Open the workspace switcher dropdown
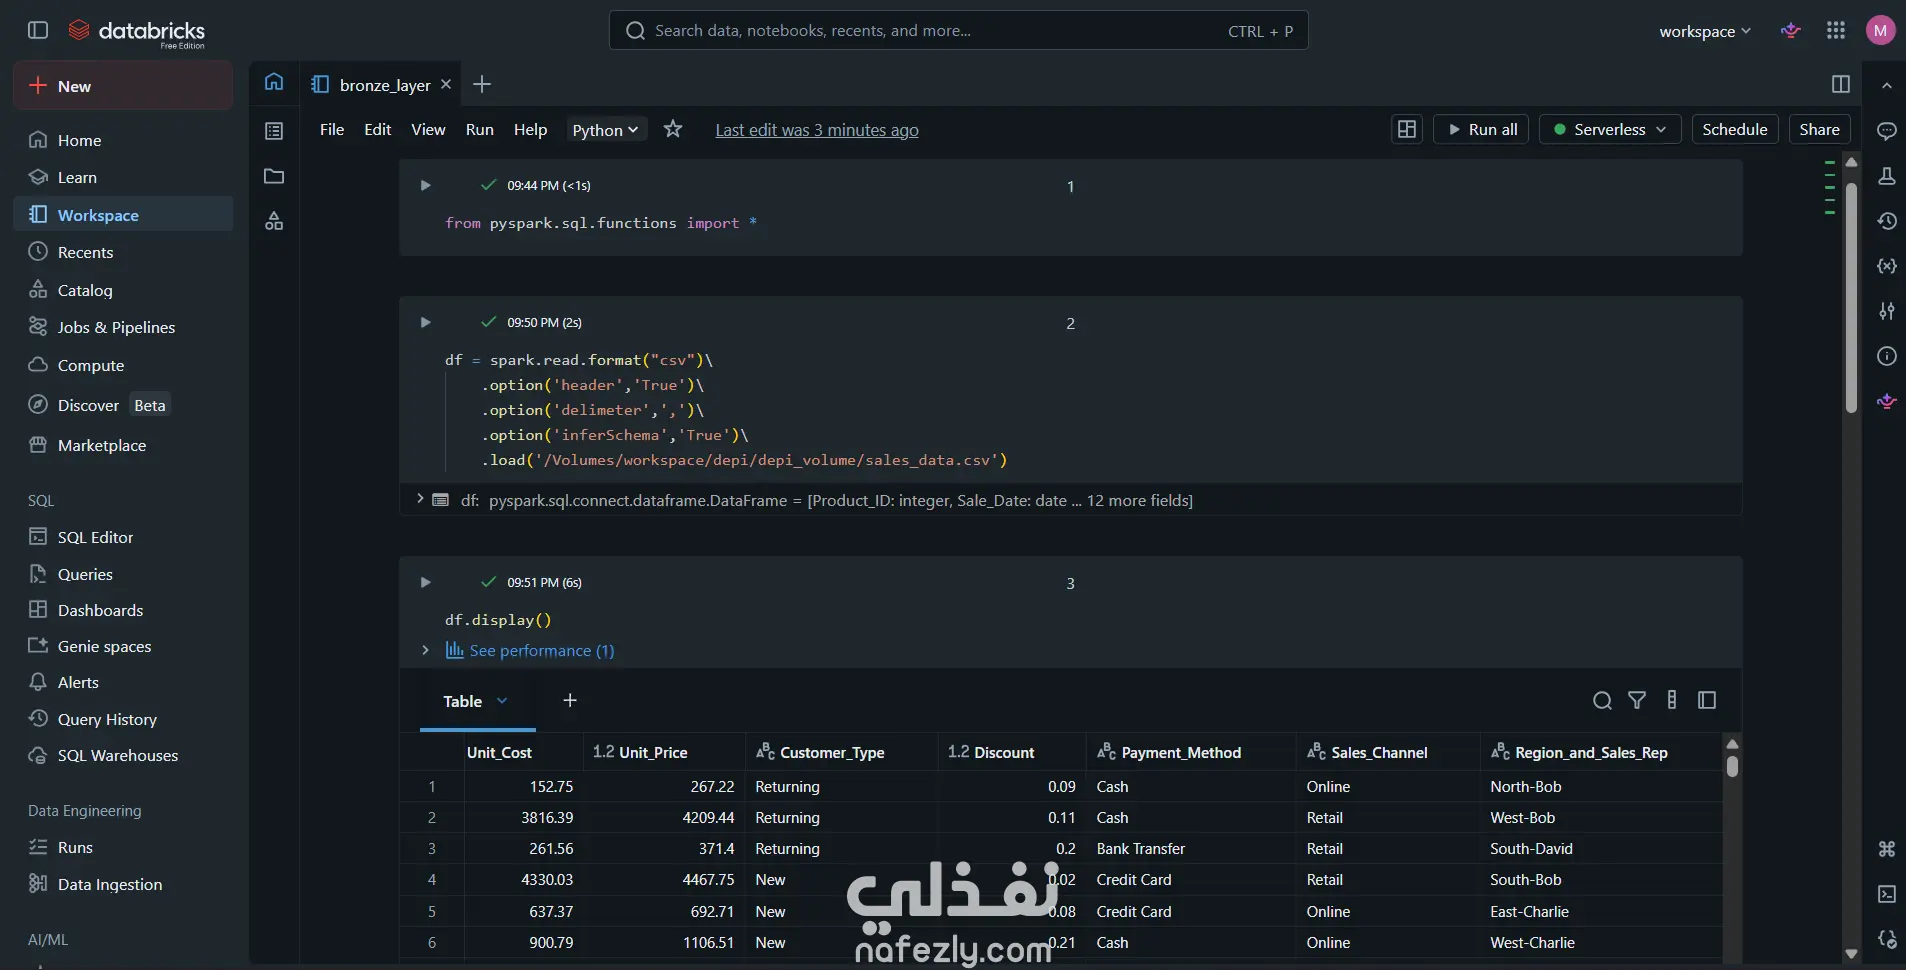The image size is (1906, 970). [x=1705, y=31]
